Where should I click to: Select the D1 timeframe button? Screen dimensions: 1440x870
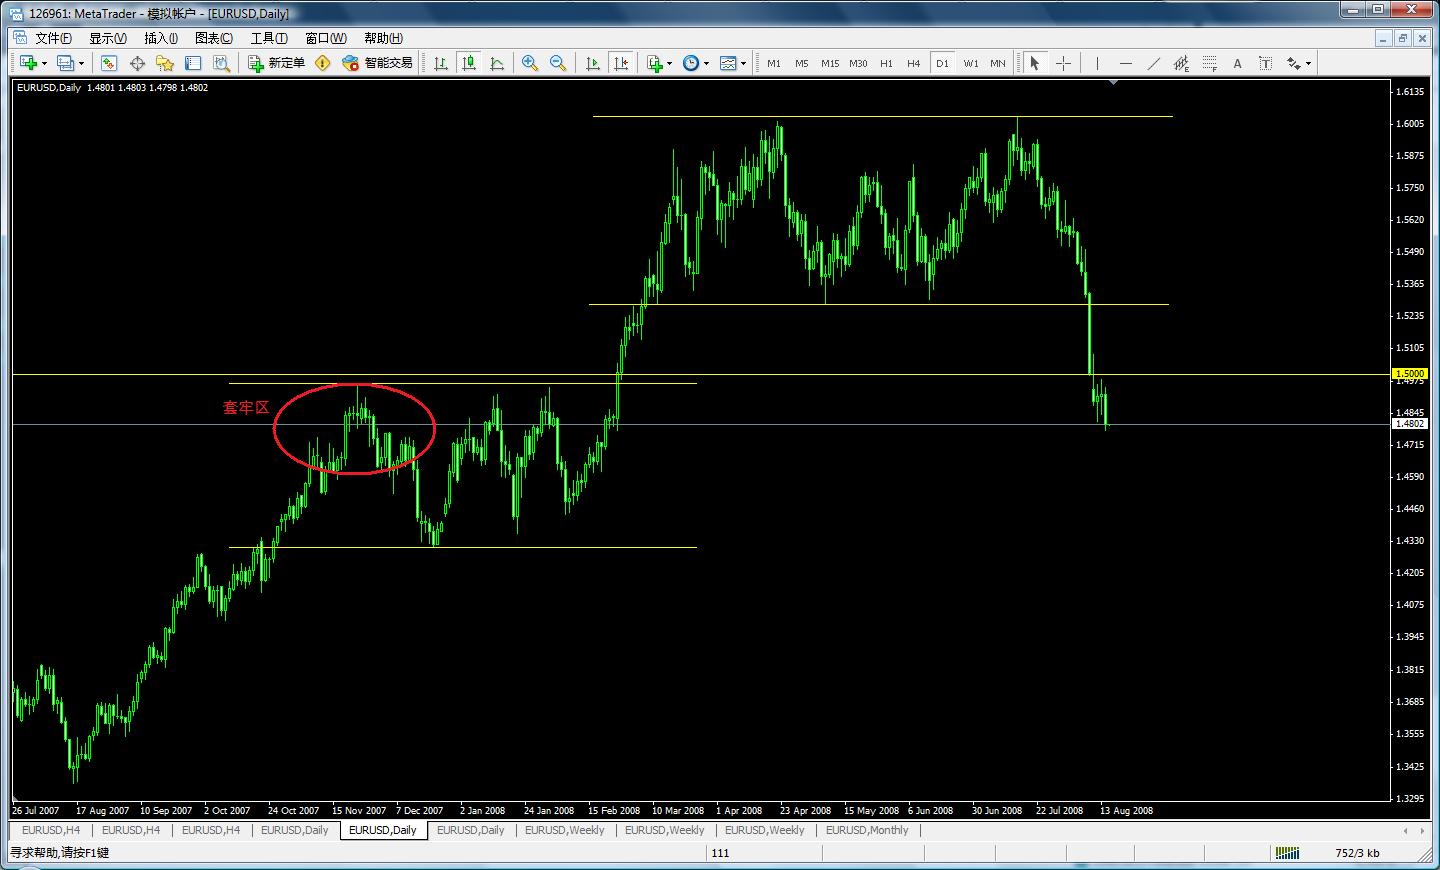point(942,63)
